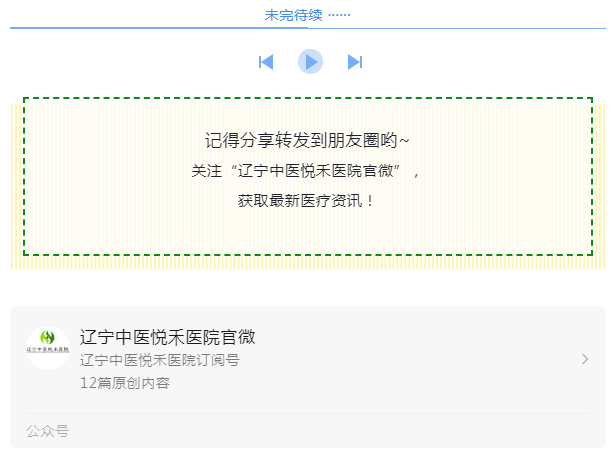Skip to the next item
This screenshot has height=455, width=615.
(x=354, y=62)
